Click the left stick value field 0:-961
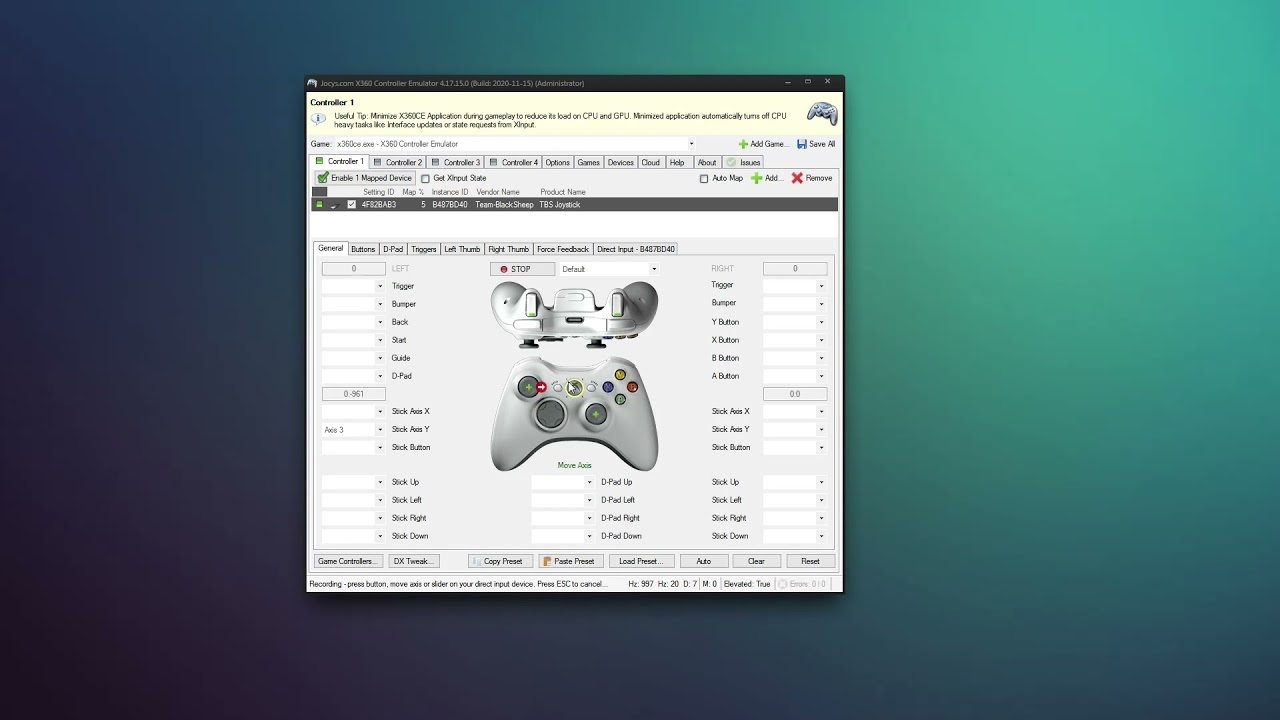The image size is (1280, 720). (353, 394)
